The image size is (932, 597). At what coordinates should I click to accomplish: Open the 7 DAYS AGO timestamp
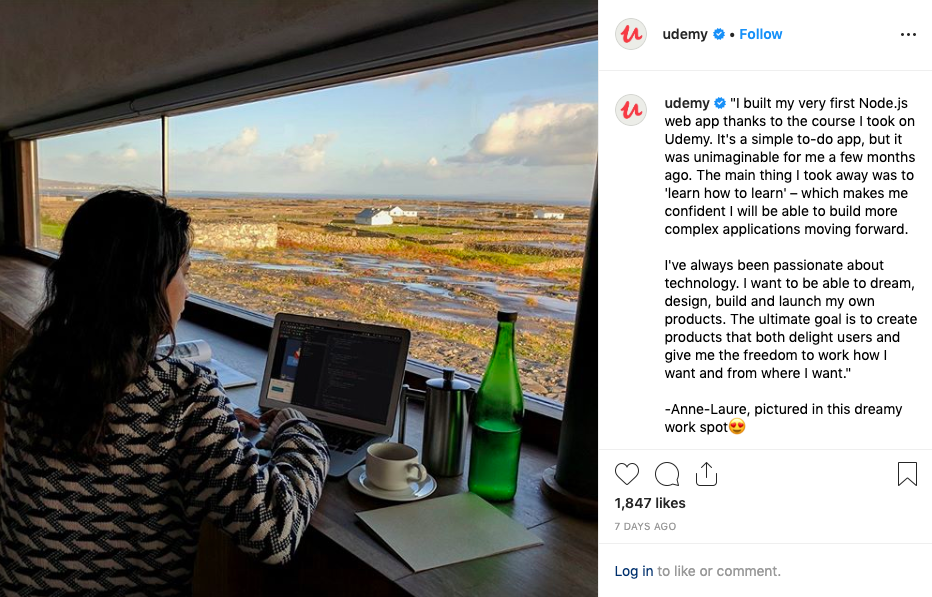point(645,526)
